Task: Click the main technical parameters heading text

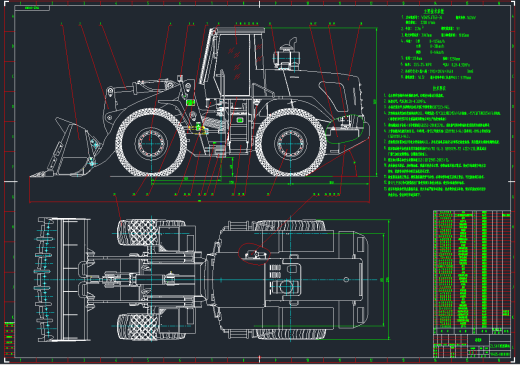Action: pos(434,11)
